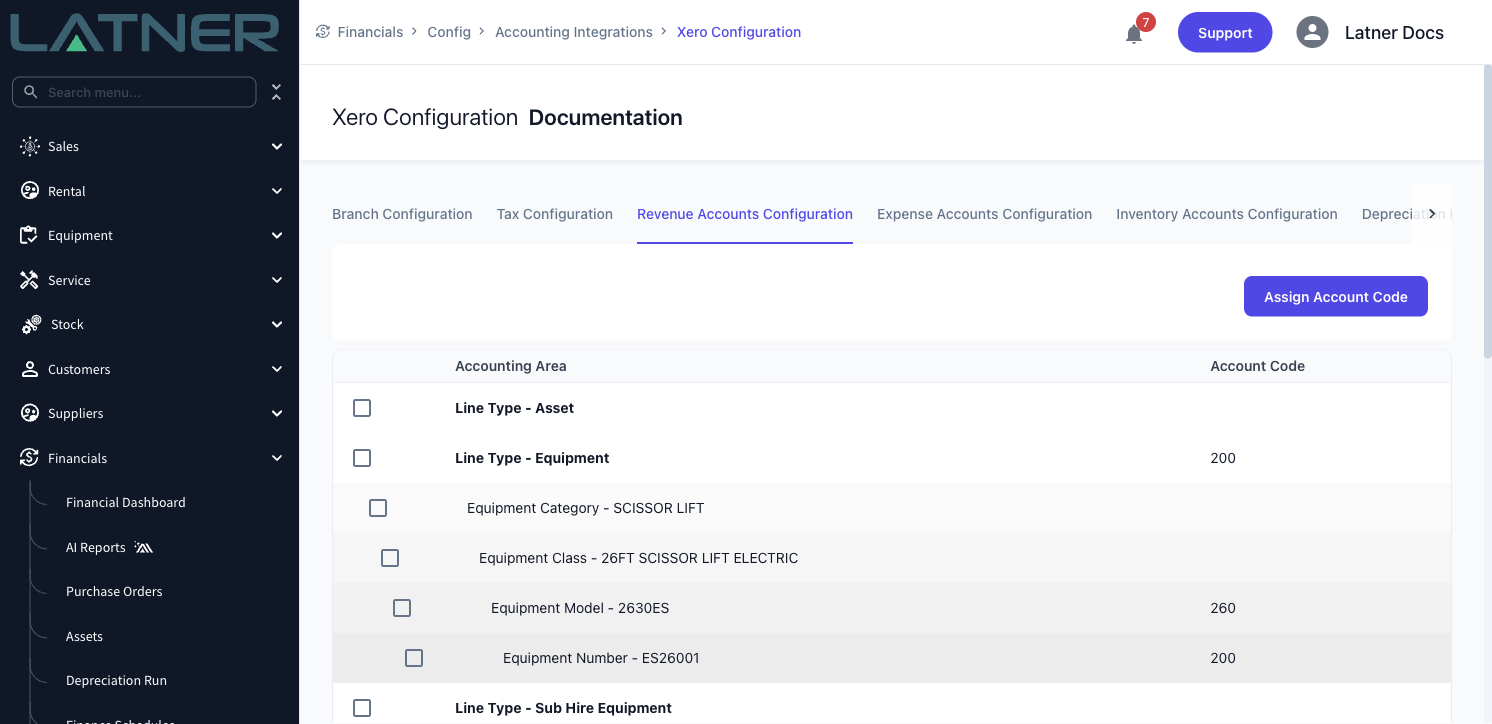Select the Revenue Accounts Configuration tab

tap(745, 214)
